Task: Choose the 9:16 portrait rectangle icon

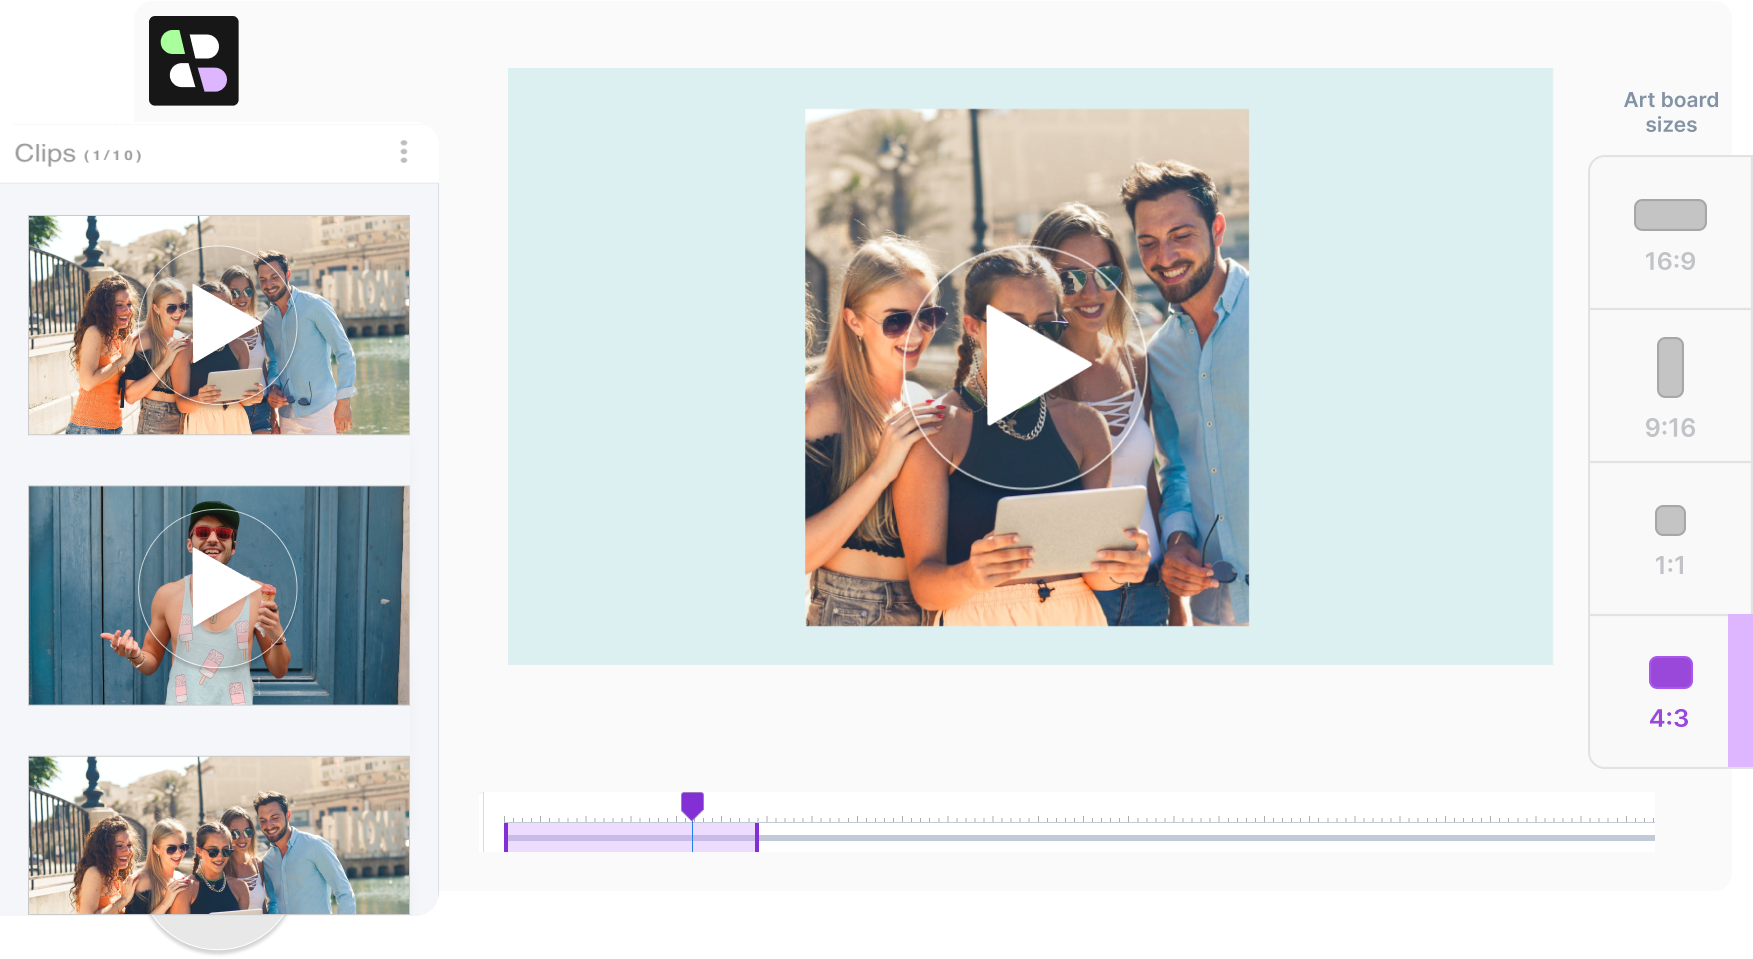Action: tap(1669, 368)
